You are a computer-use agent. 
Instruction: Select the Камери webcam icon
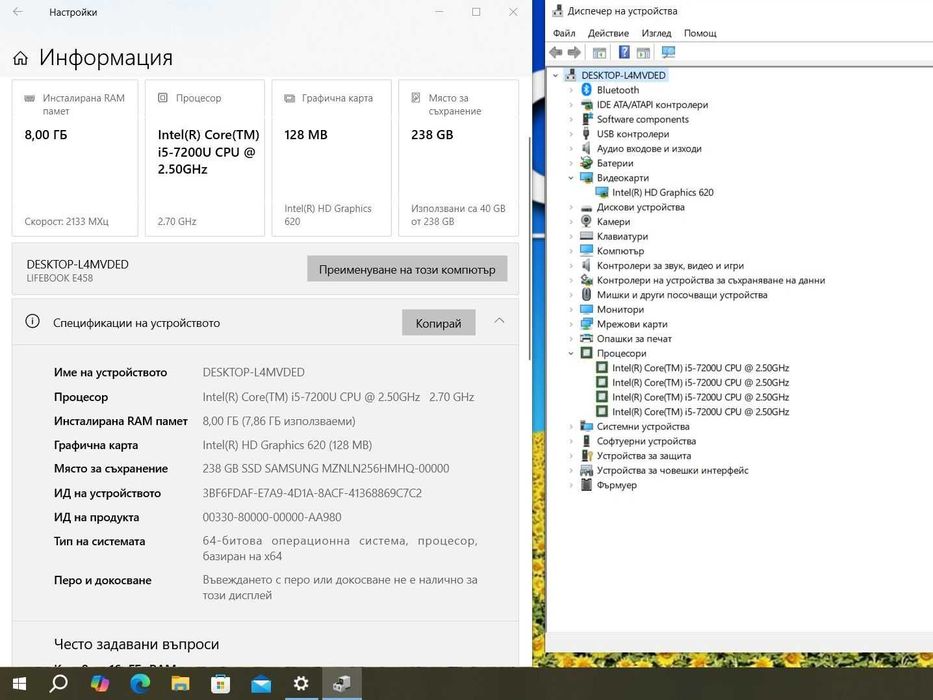click(586, 221)
